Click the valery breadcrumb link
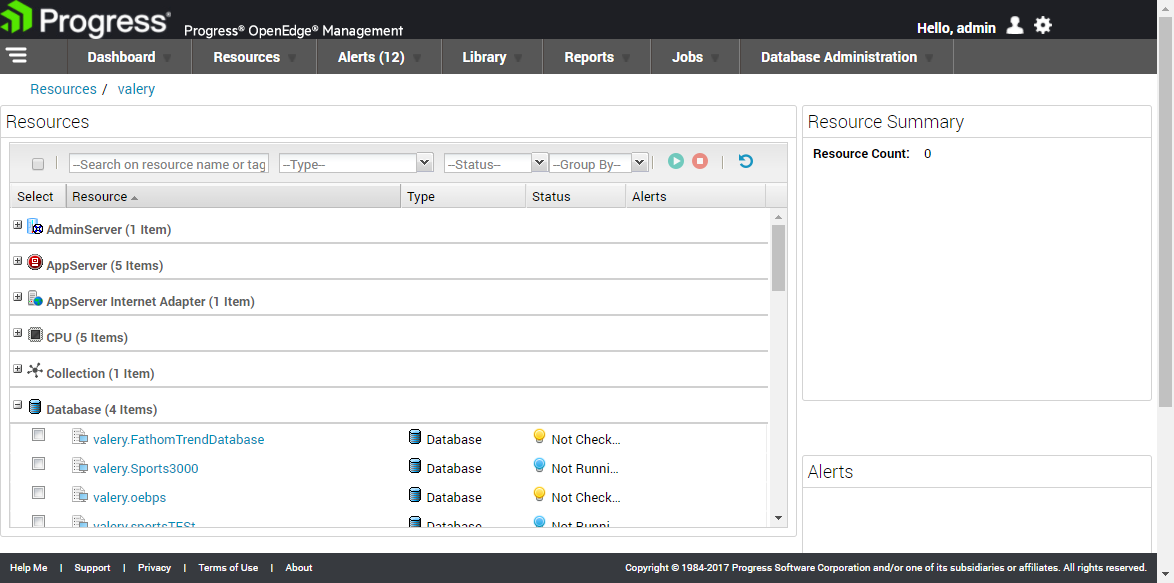This screenshot has height=583, width=1174. 136,89
